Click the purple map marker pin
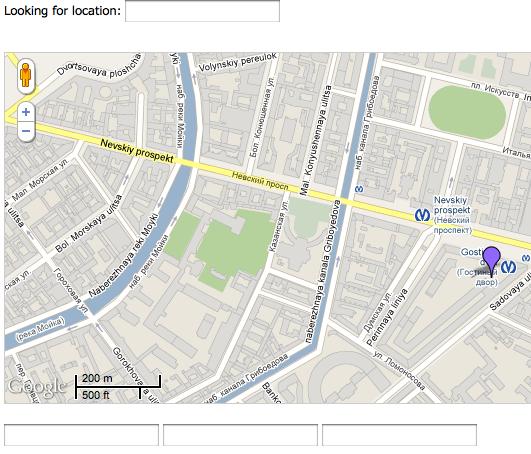 491,262
